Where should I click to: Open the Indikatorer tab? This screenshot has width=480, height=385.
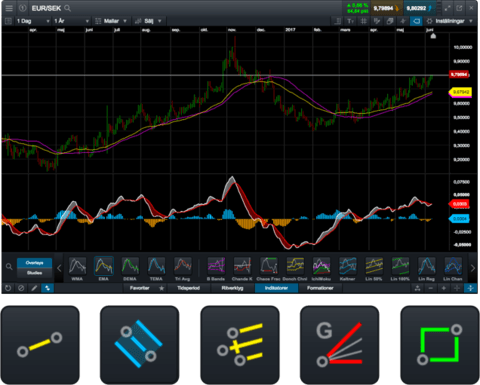[x=276, y=288]
